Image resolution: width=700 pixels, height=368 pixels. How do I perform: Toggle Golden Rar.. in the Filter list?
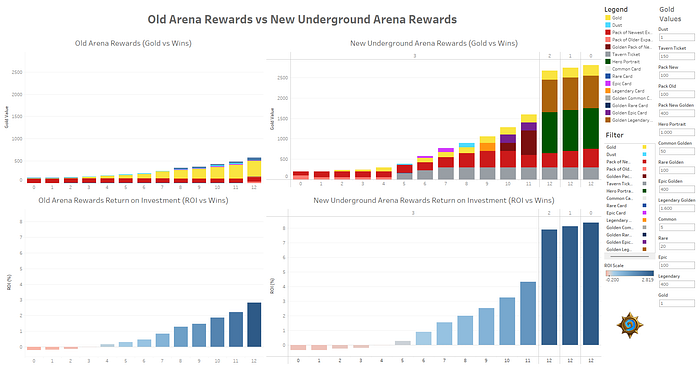[627, 234]
